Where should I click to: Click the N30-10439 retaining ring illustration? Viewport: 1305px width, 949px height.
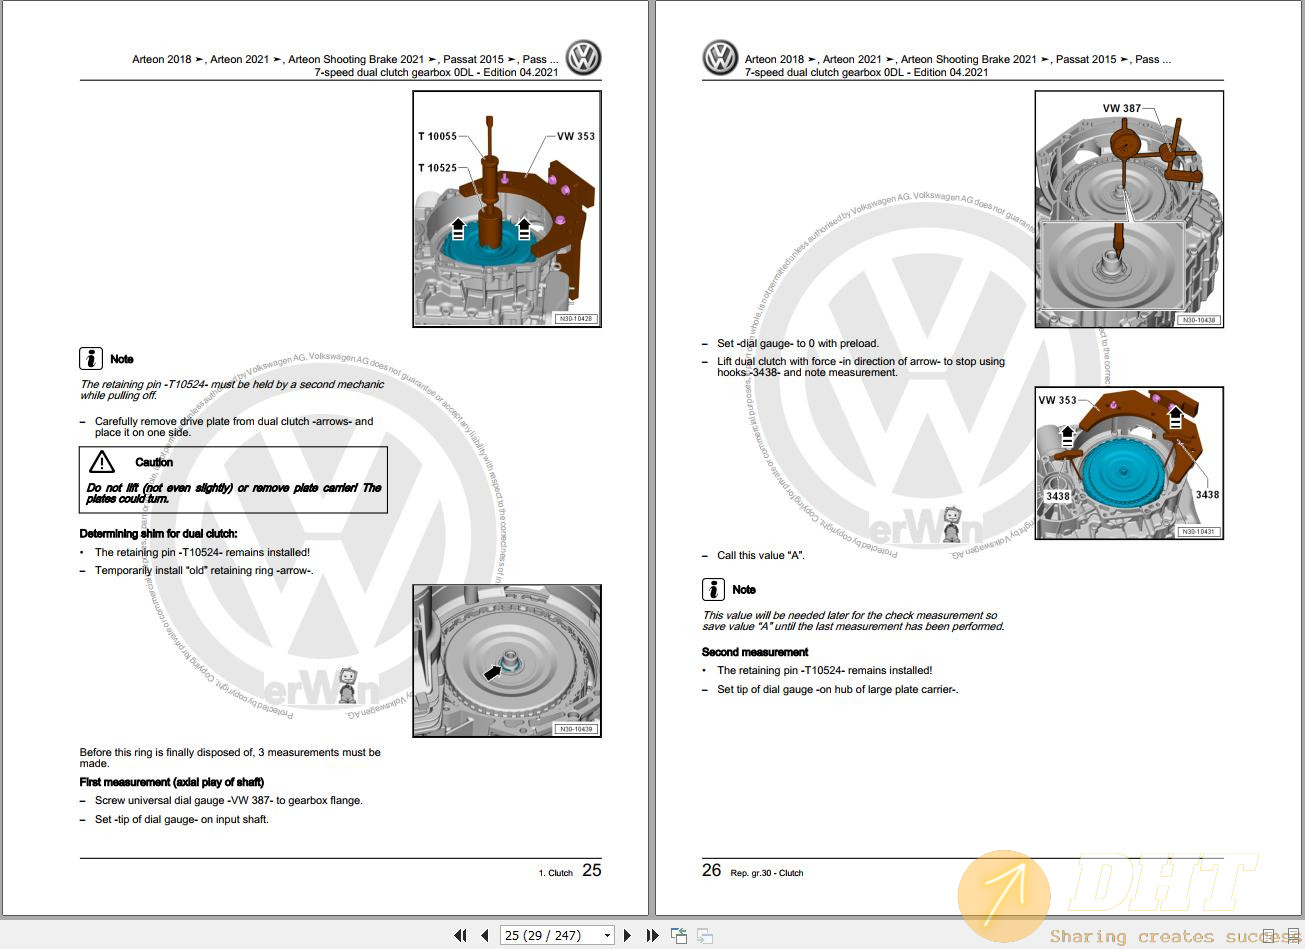[507, 661]
